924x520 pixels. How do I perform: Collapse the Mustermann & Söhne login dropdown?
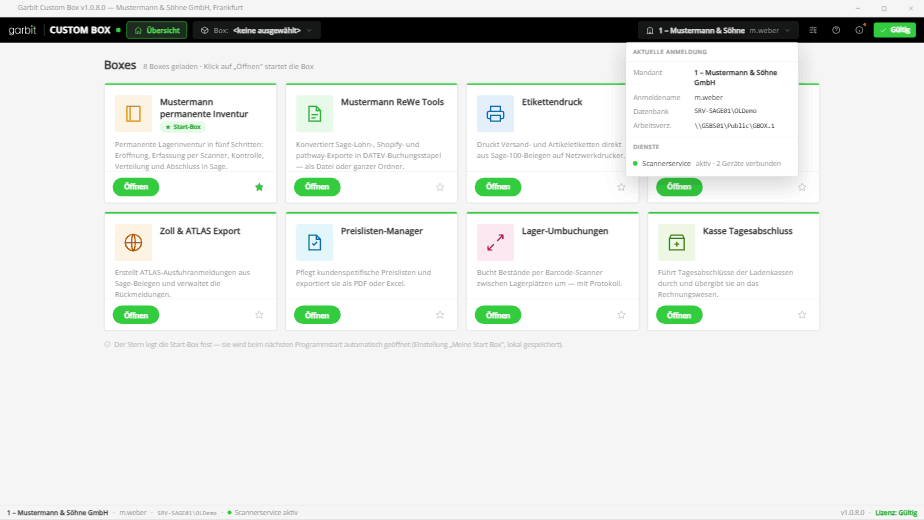pos(718,30)
